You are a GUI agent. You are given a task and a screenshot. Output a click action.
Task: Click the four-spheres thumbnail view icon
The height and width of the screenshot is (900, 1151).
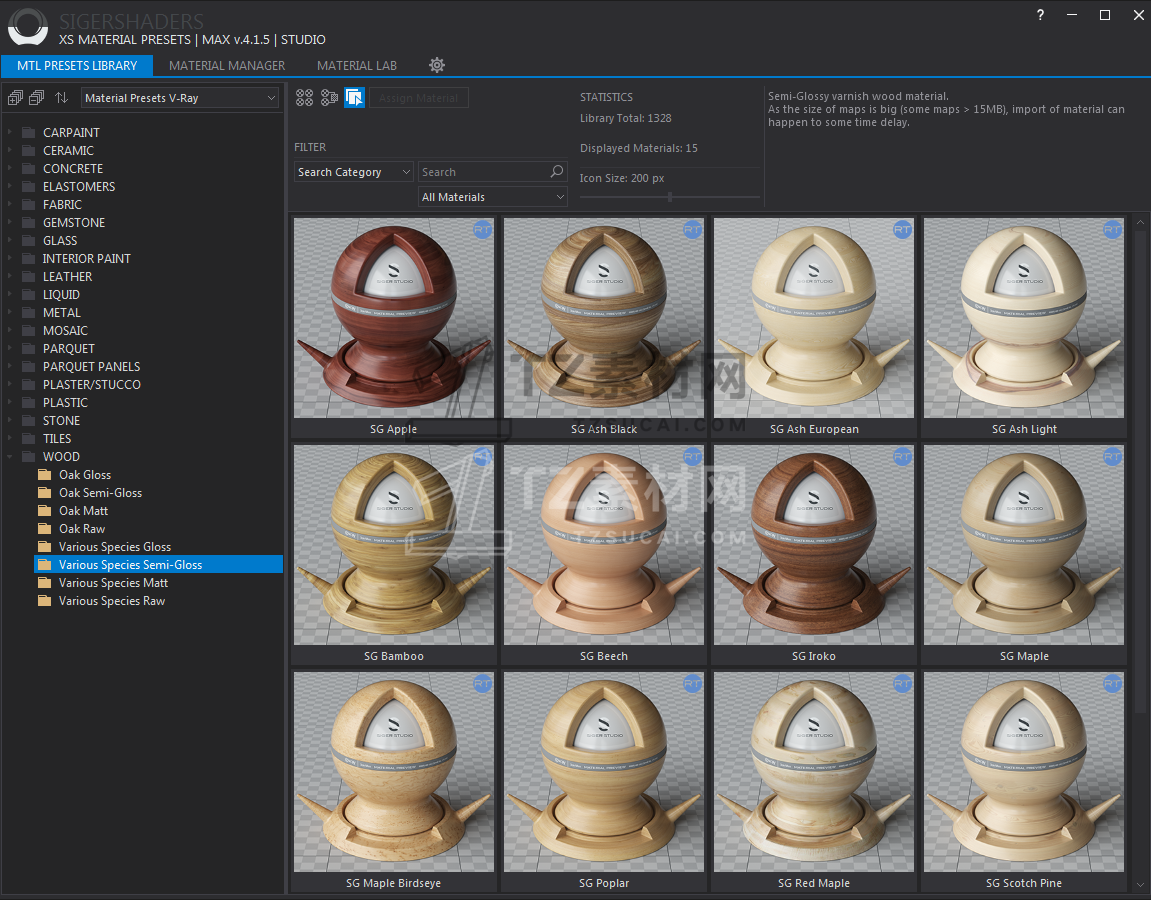pyautogui.click(x=305, y=98)
